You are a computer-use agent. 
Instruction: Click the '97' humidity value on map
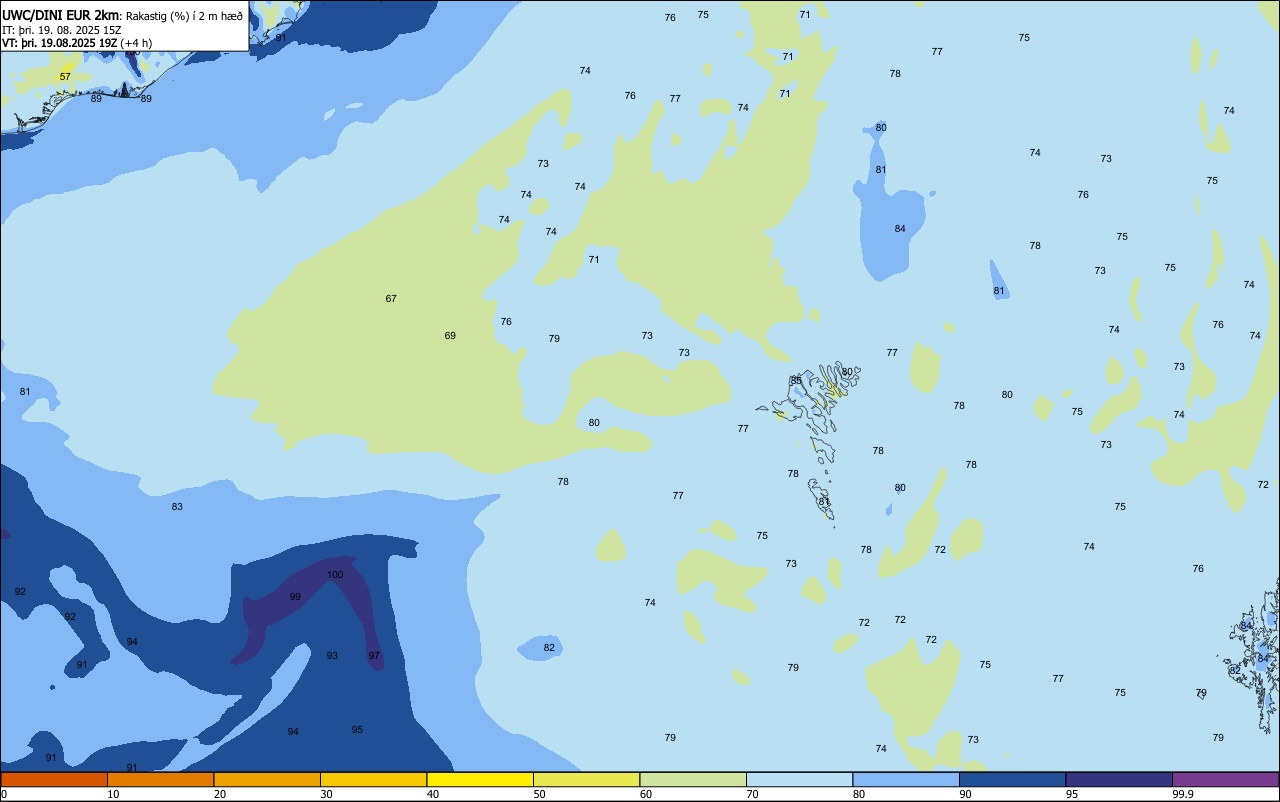(374, 655)
